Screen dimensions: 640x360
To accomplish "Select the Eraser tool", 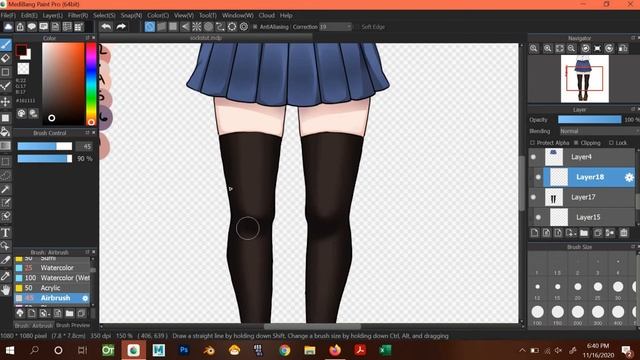I will point(6,58).
